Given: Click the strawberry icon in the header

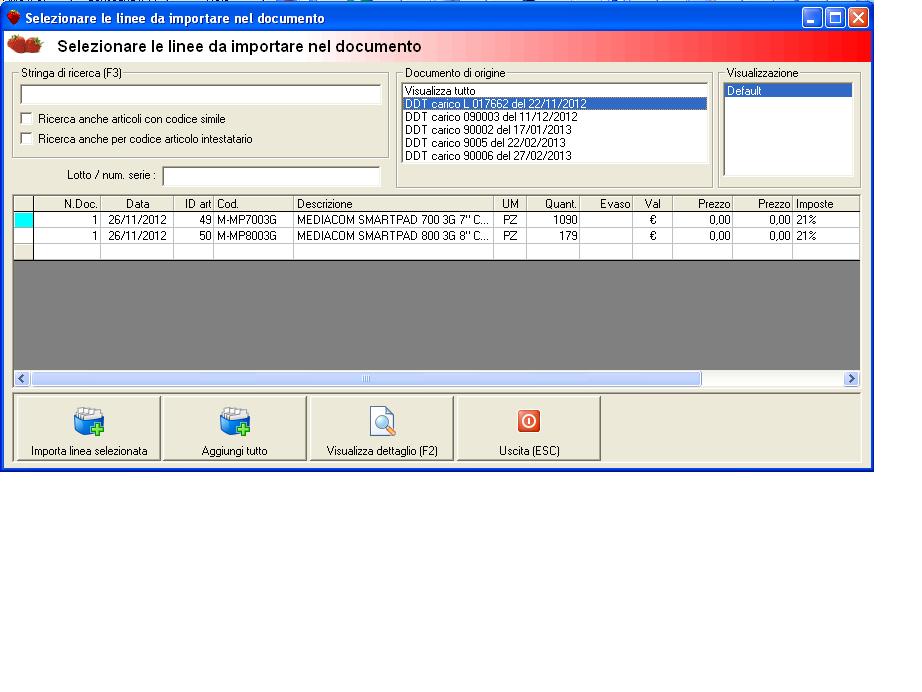Looking at the screenshot, I should pyautogui.click(x=25, y=45).
